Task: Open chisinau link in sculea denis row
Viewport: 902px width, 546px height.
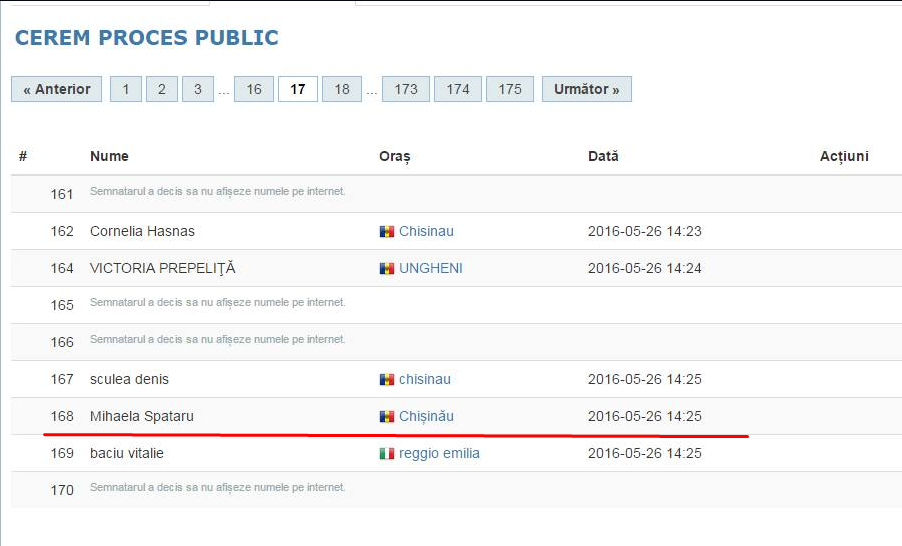Action: tap(425, 379)
